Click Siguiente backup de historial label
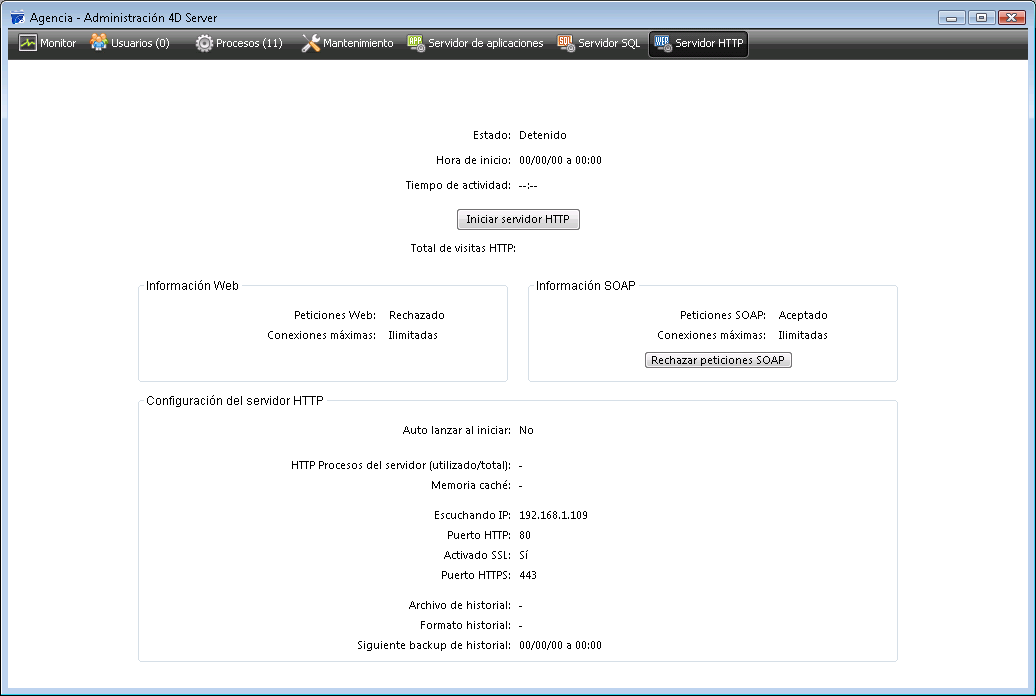Screen dimensions: 1036x696 click(x=434, y=645)
